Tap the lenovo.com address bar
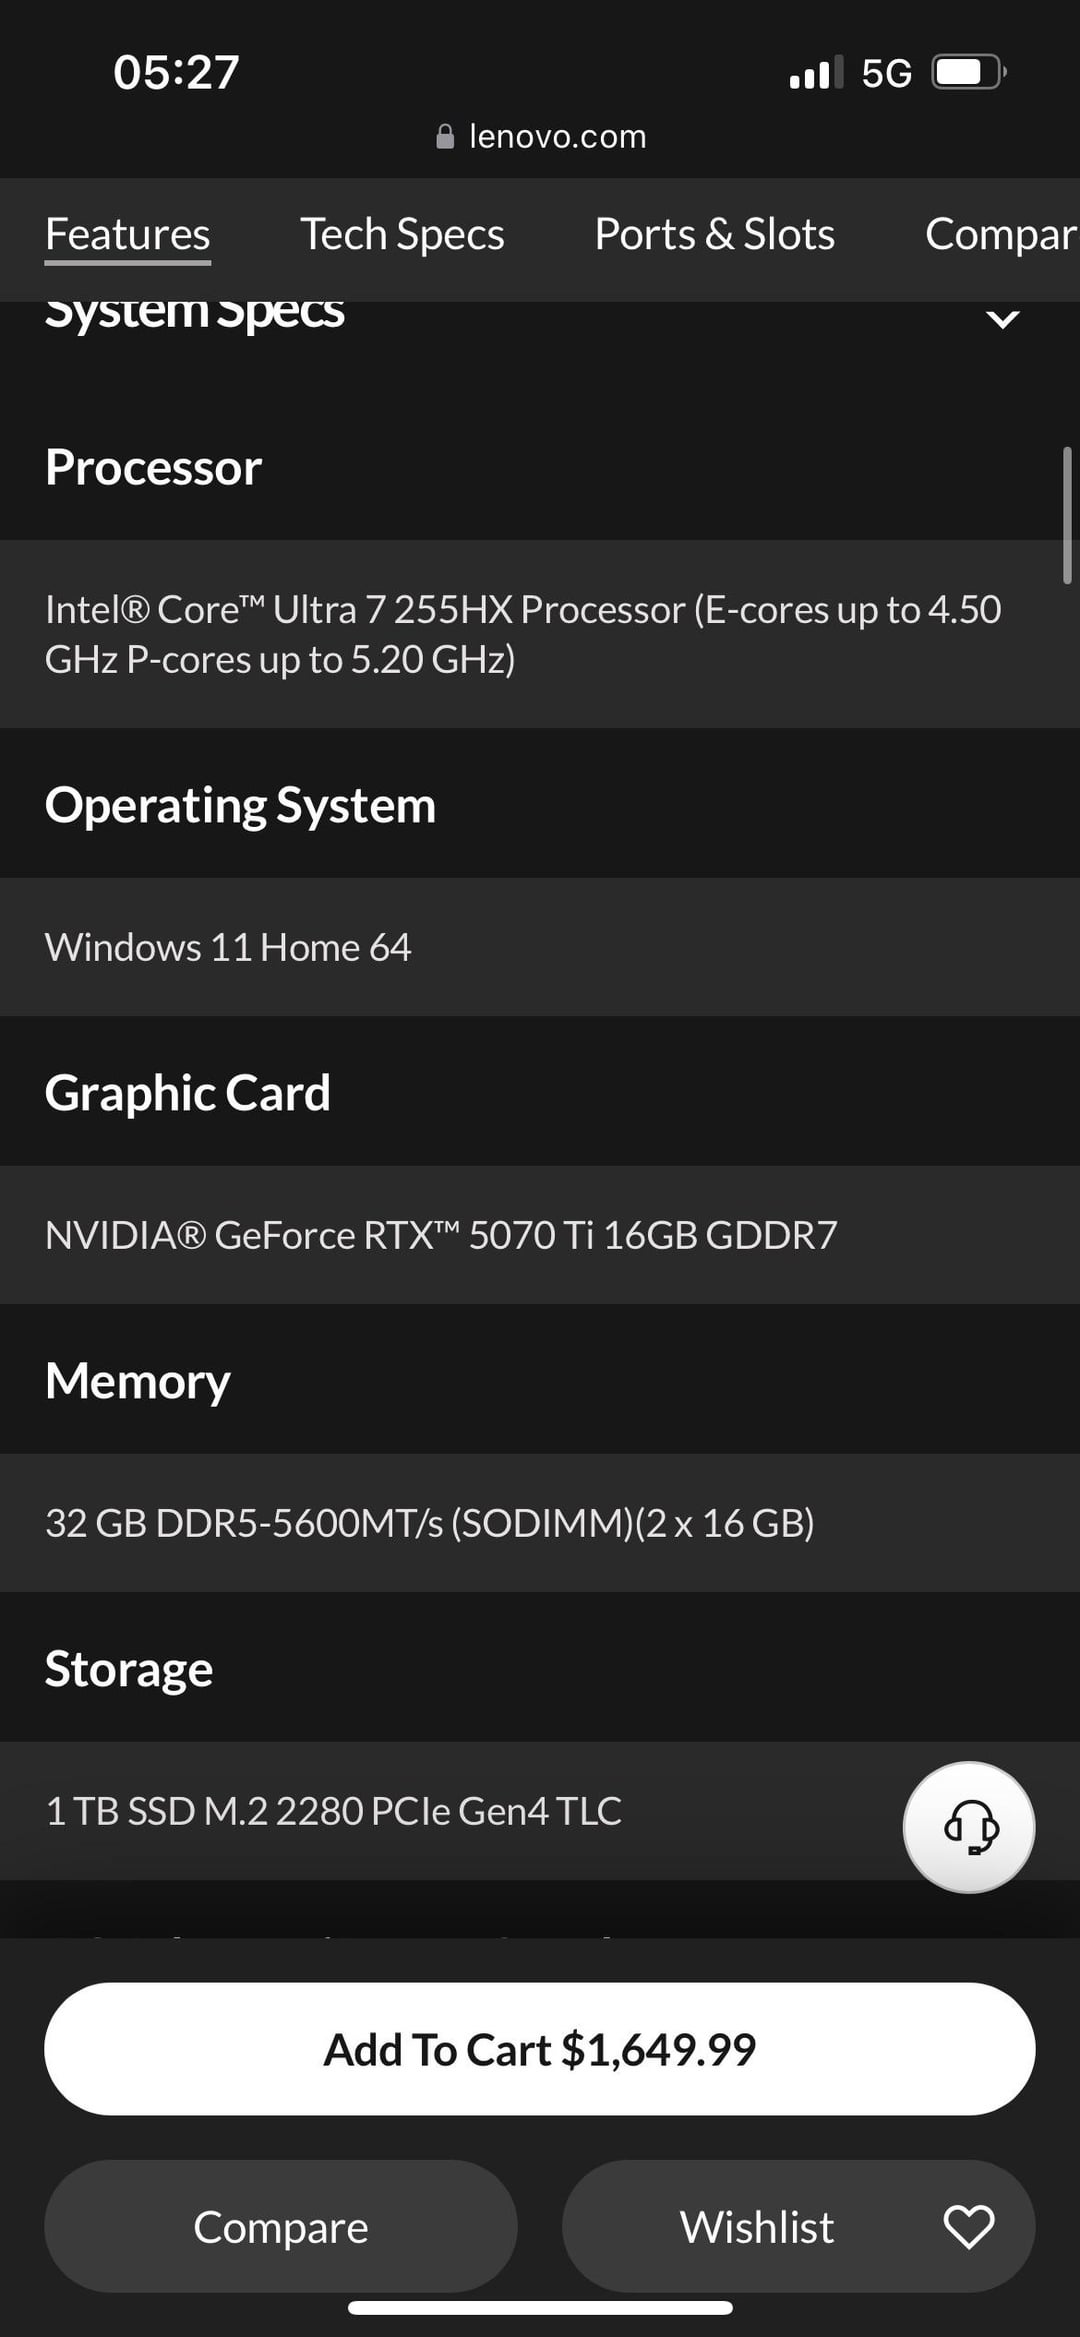 556,136
